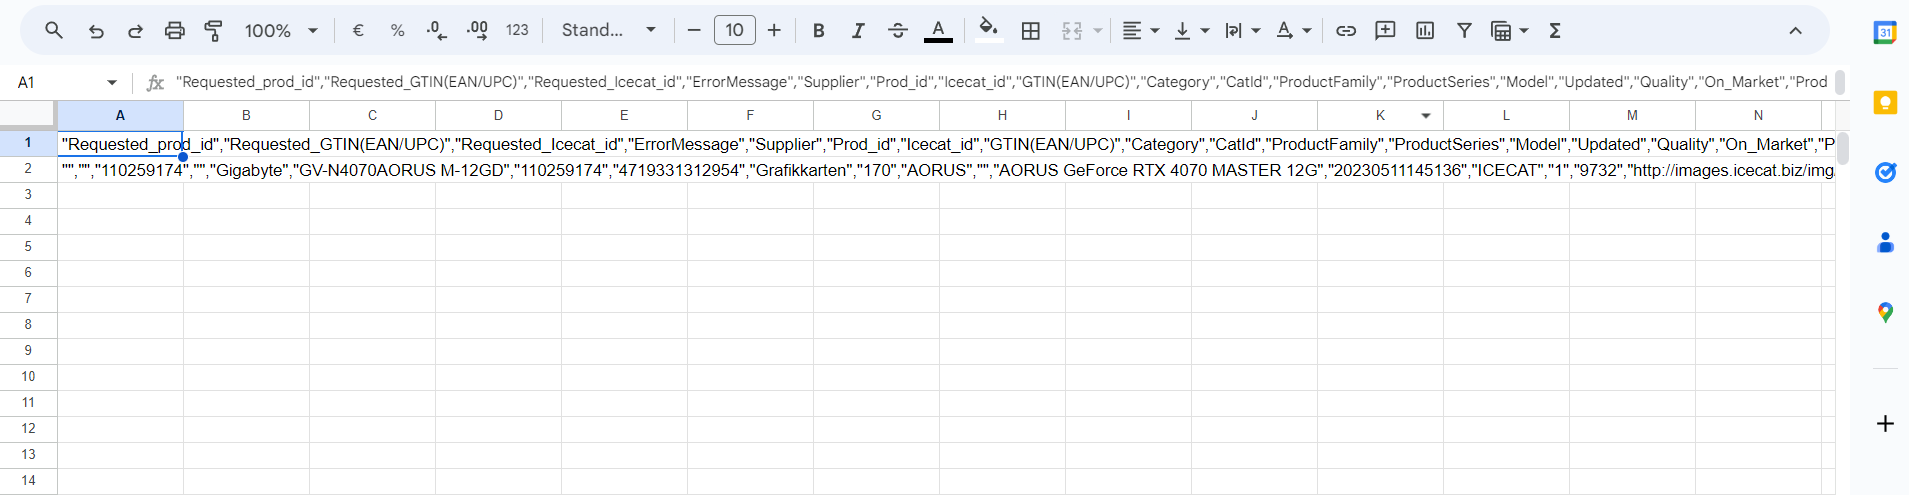Expand merge cells type dropdown arrow
The width and height of the screenshot is (1909, 495).
tap(1097, 31)
